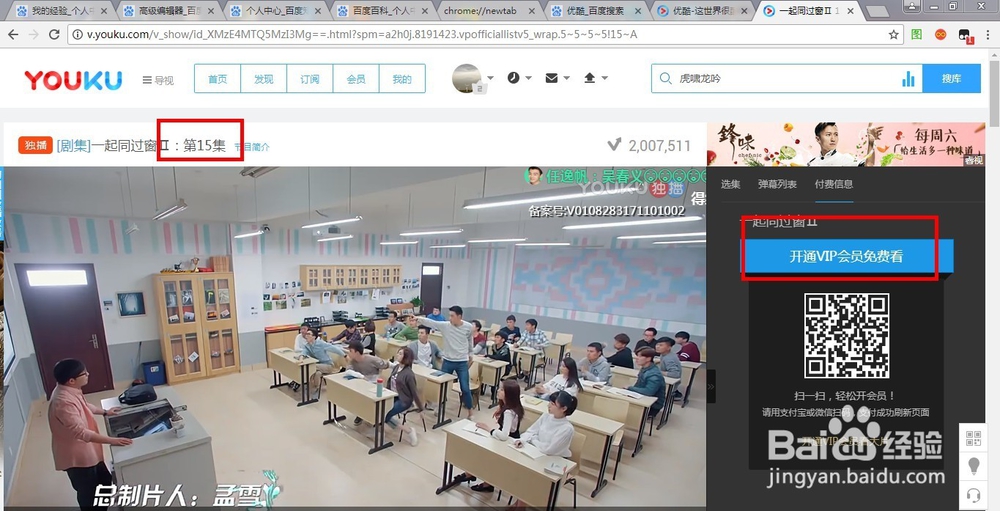The image size is (1000, 511).
Task: Switch to 我的经验 browser tab
Action: point(61,11)
